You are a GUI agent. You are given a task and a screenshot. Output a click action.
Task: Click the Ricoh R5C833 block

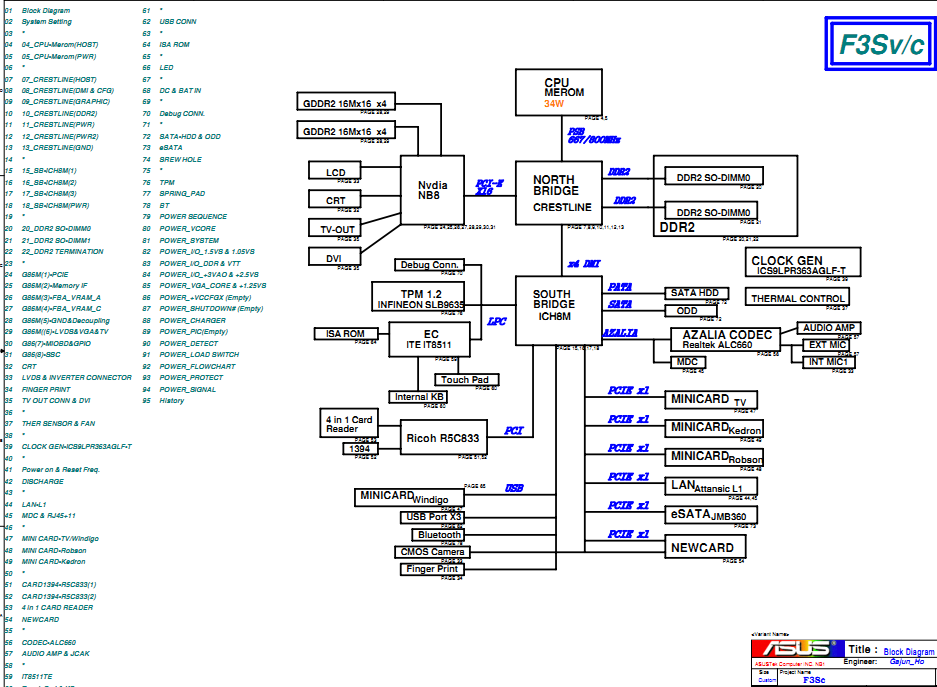444,437
